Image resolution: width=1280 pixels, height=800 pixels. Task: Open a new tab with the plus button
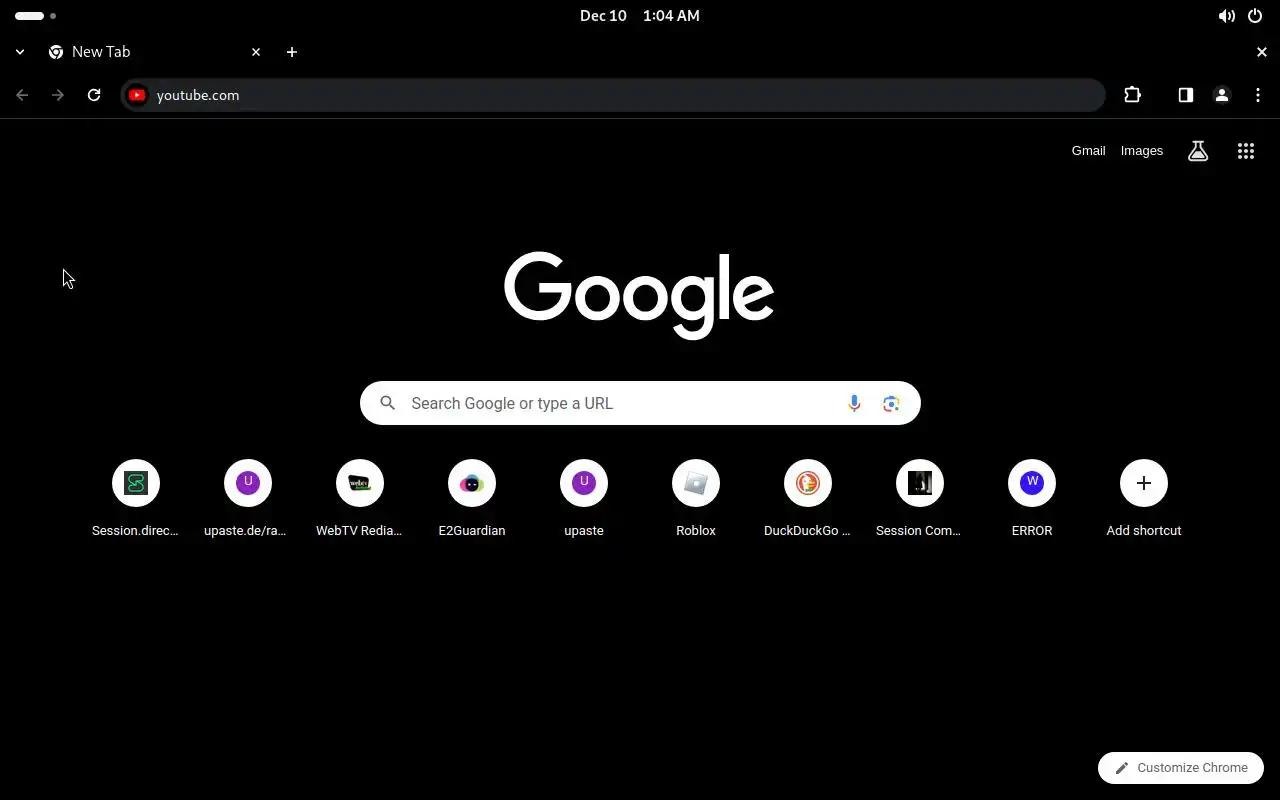(292, 52)
